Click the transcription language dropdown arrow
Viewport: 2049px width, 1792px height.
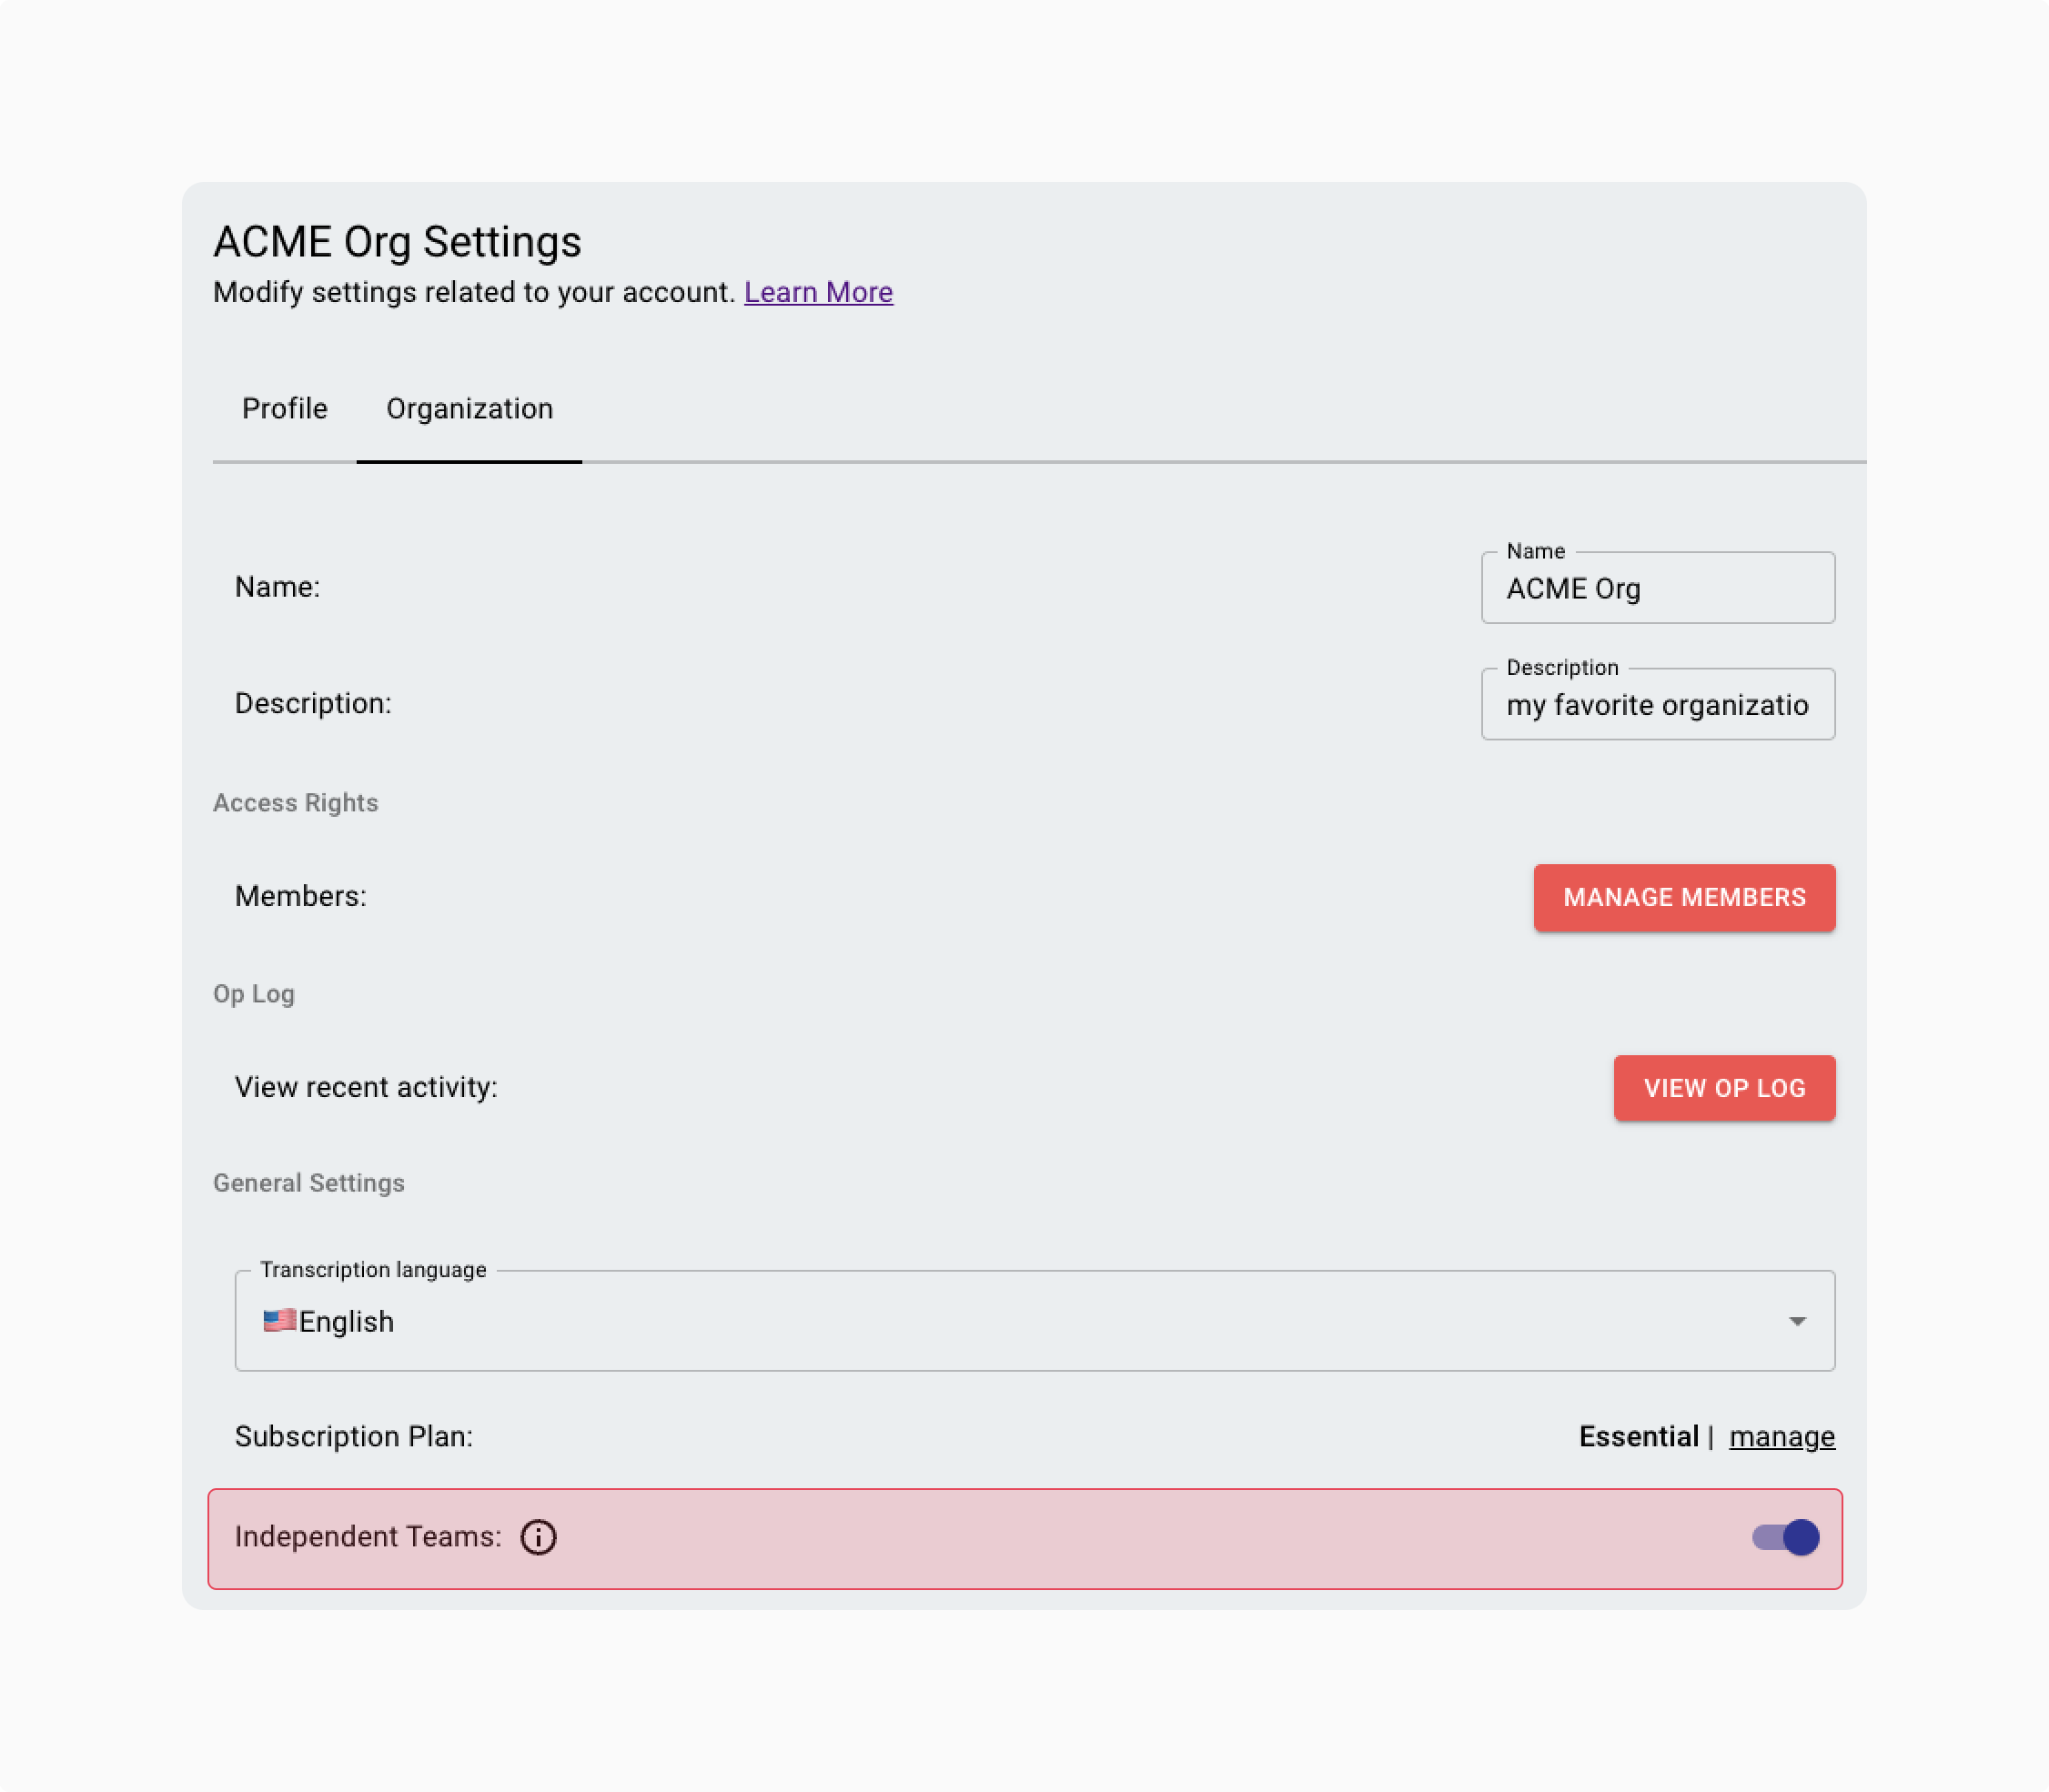1802,1320
